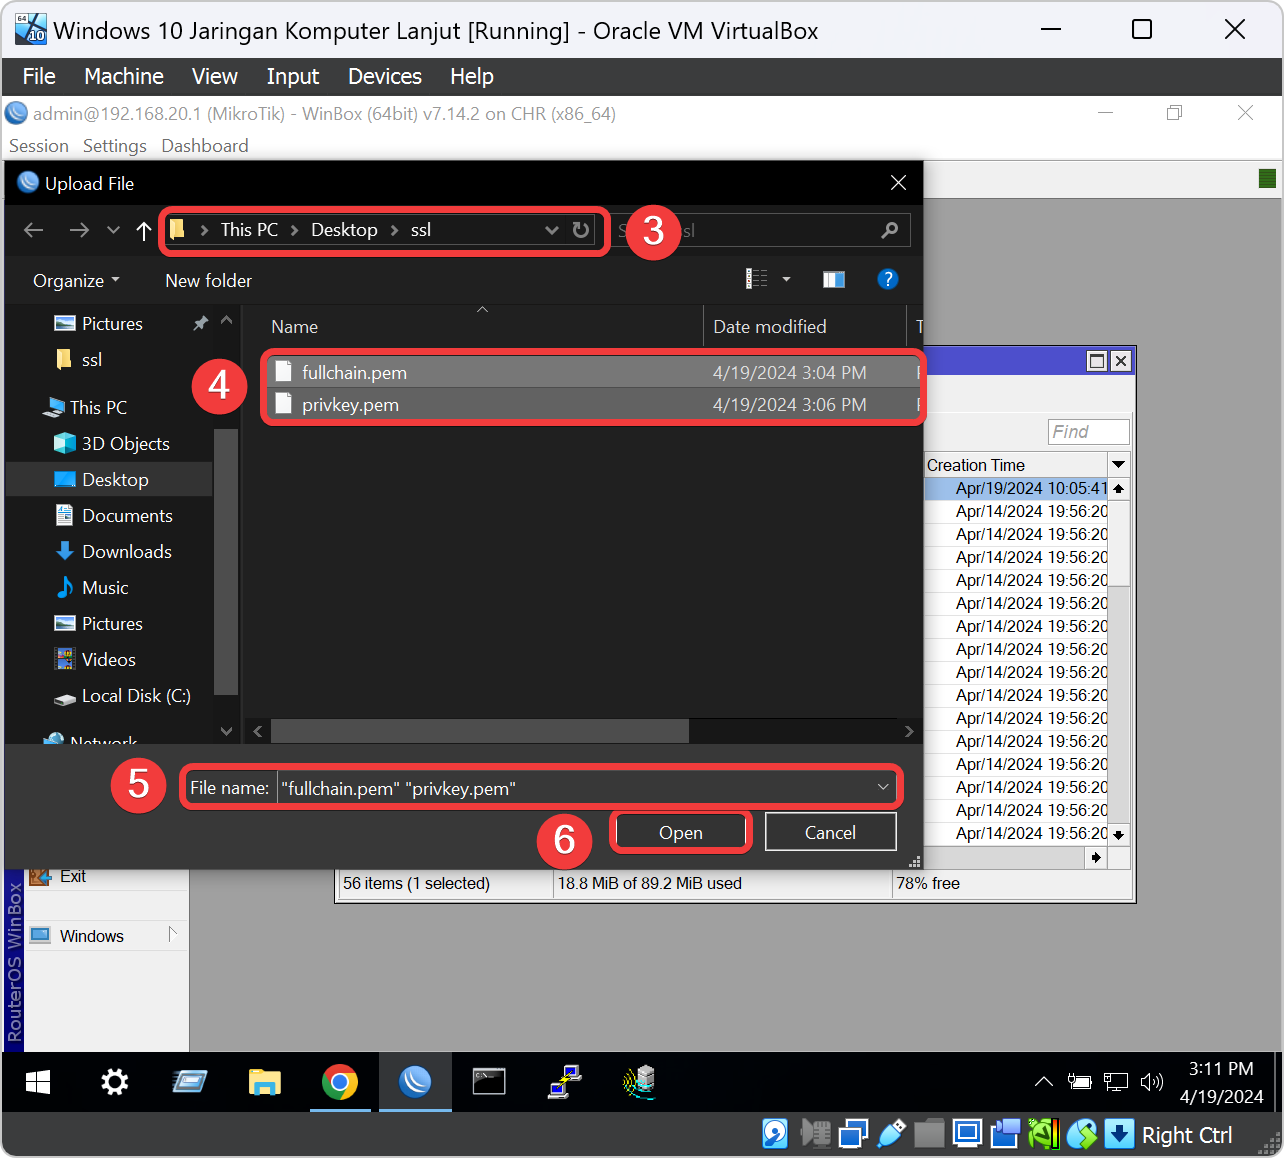This screenshot has height=1158, width=1284.
Task: Open WinBox Settings menu
Action: (115, 146)
